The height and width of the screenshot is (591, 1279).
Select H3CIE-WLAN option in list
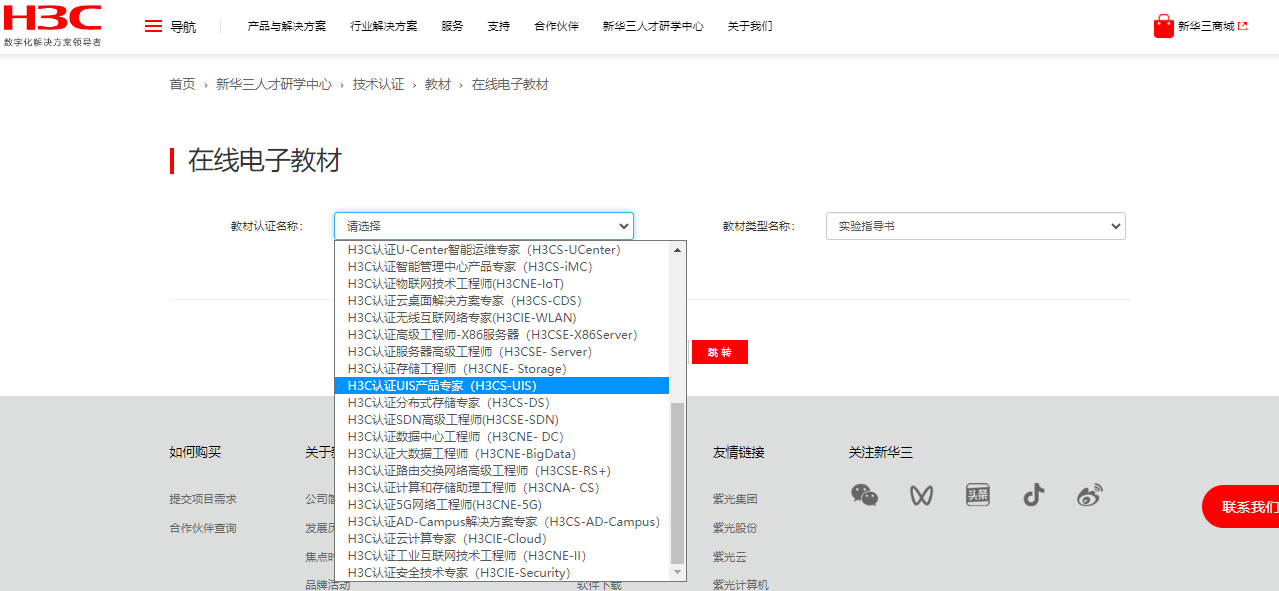(x=502, y=318)
